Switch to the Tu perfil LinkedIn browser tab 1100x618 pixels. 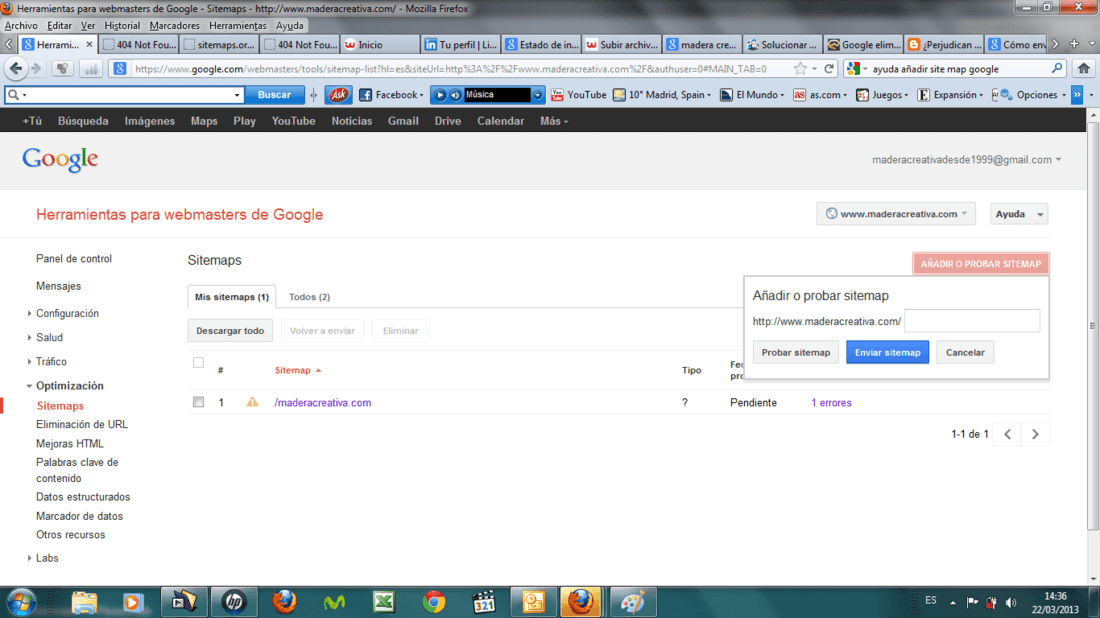pyautogui.click(x=461, y=44)
